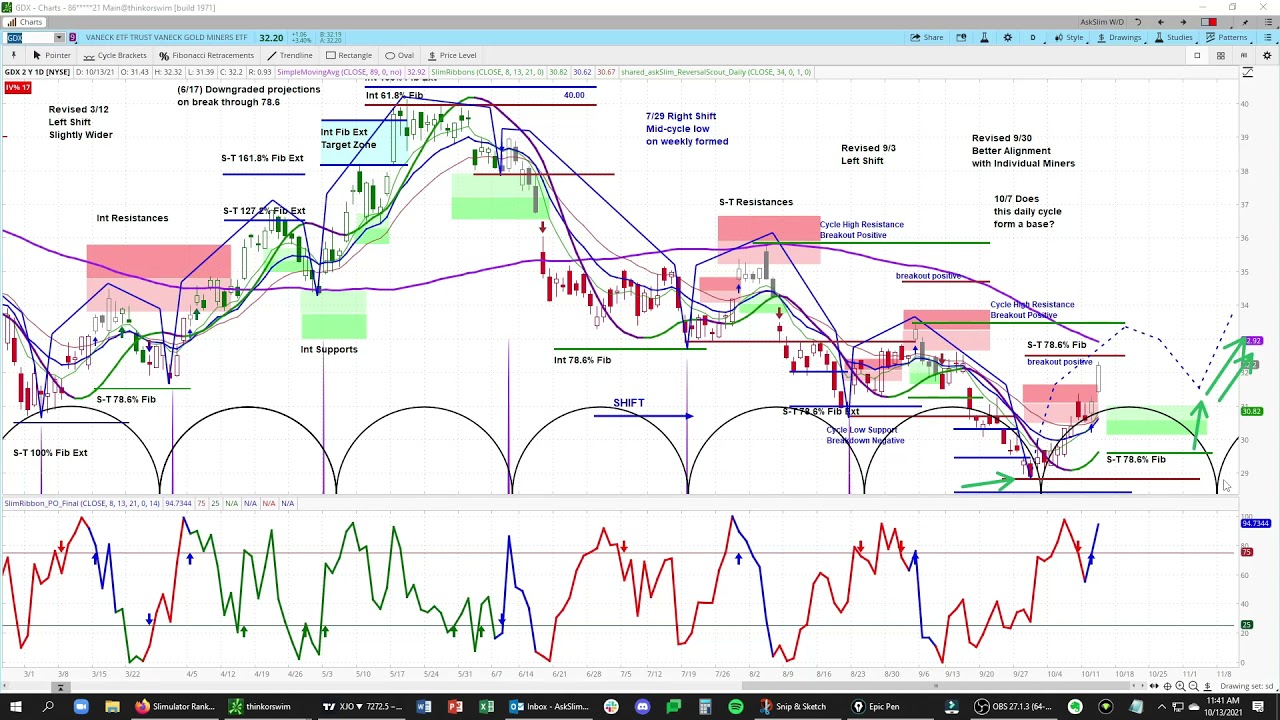Pick the Fibonacci Retracements tool
The width and height of the screenshot is (1280, 720).
(x=207, y=55)
